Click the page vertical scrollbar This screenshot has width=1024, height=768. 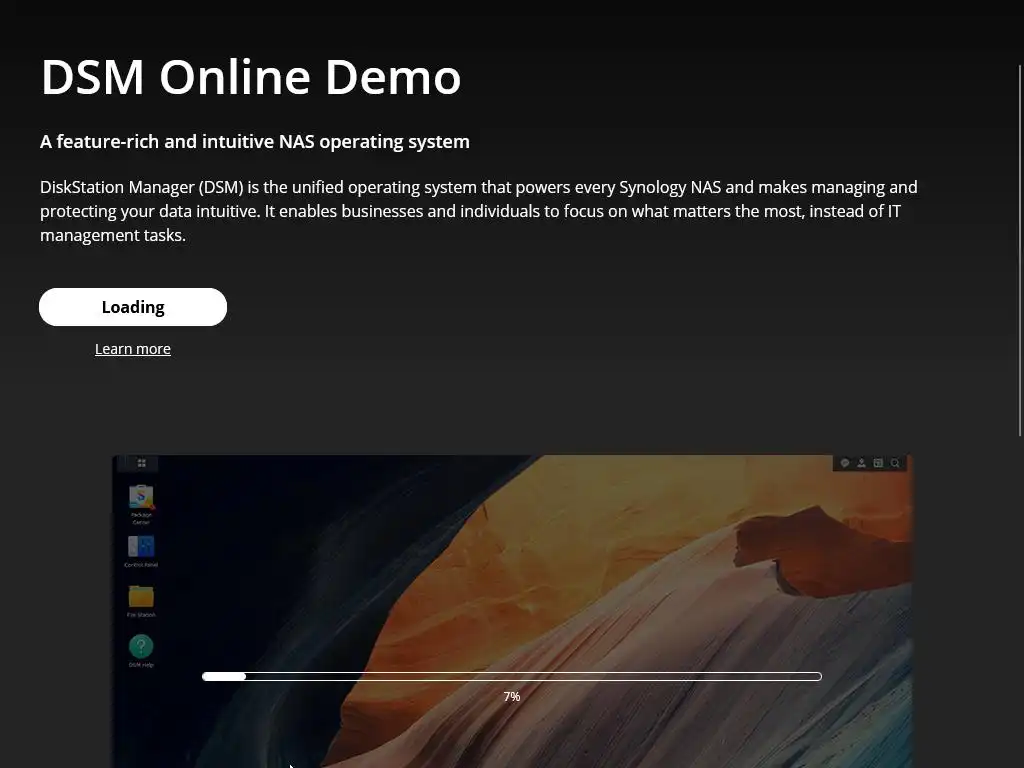click(x=1020, y=250)
